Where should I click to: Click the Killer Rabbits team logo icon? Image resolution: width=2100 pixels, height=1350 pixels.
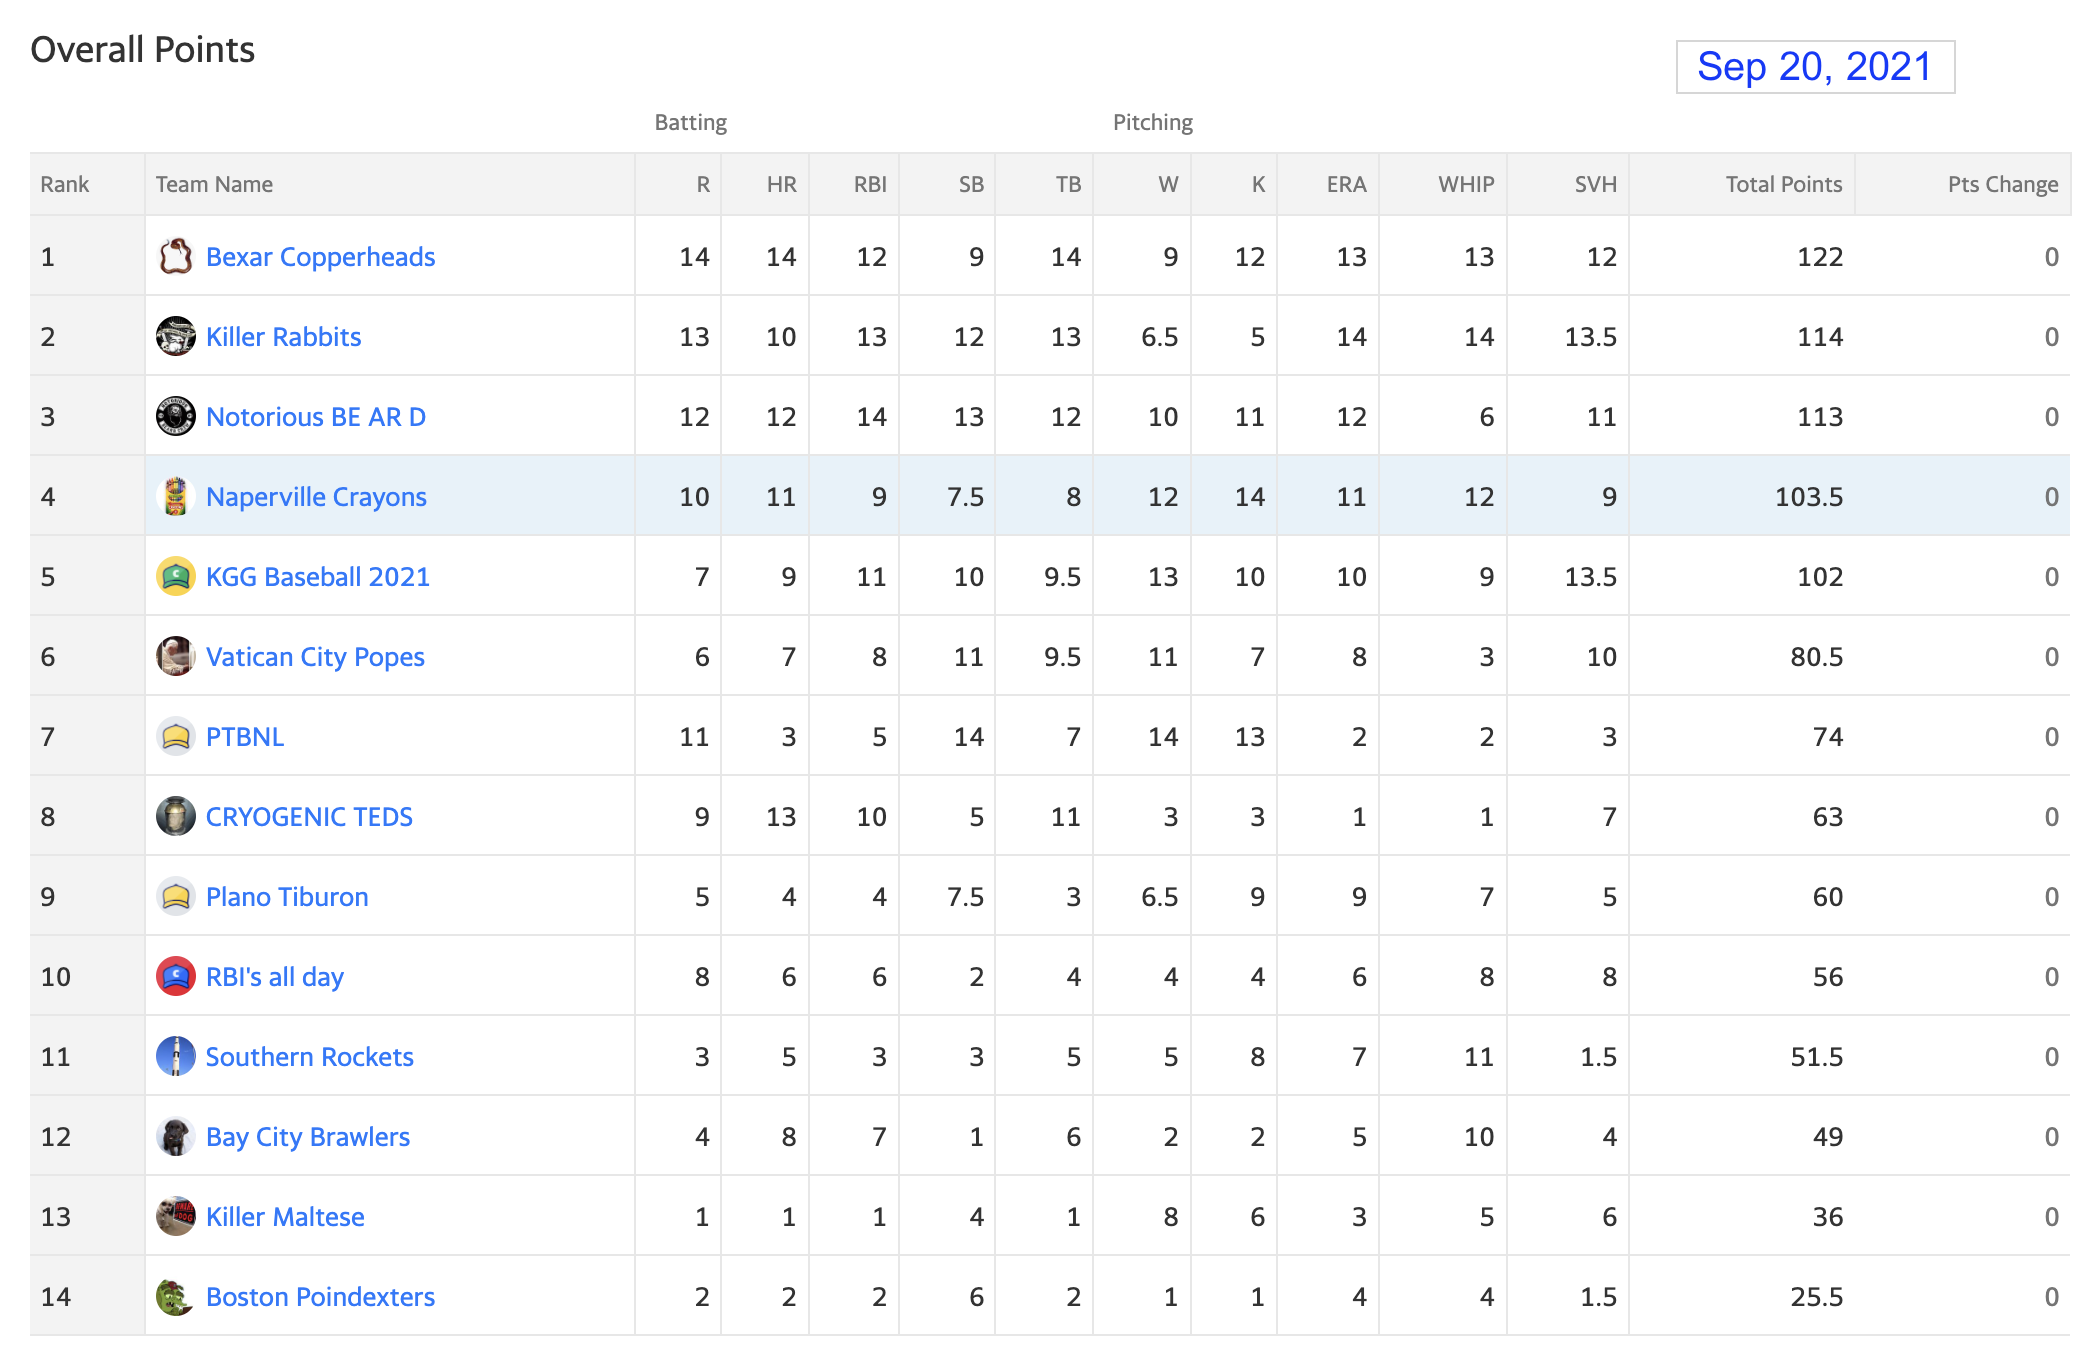pos(175,336)
